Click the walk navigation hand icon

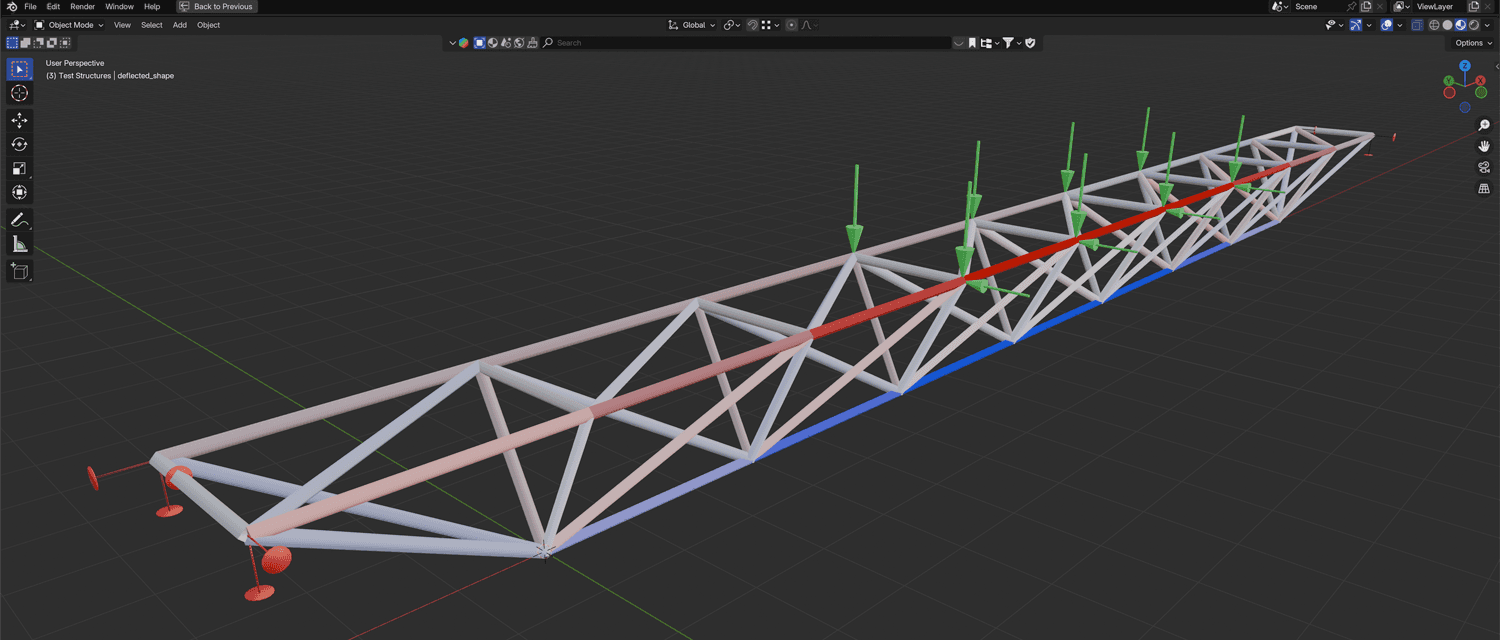1484,145
